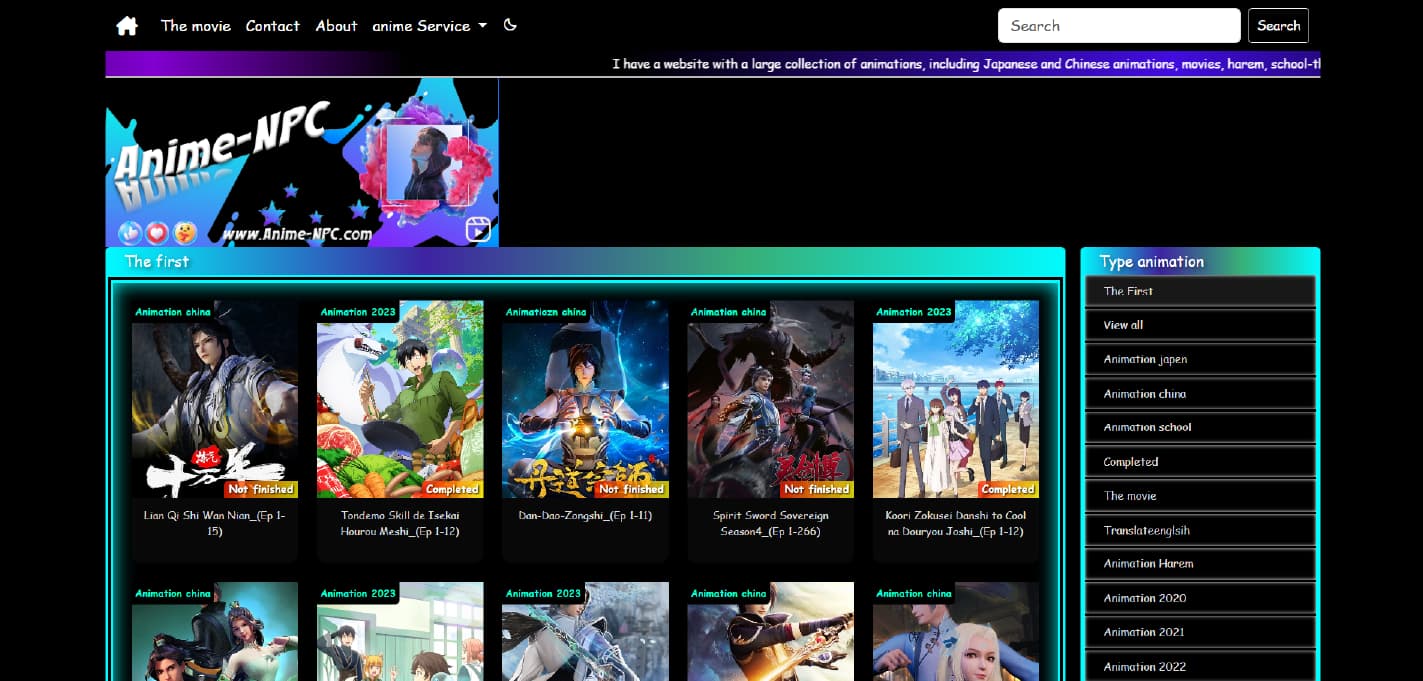This screenshot has height=681, width=1423.
Task: Focus the Search input field
Action: tap(1119, 26)
